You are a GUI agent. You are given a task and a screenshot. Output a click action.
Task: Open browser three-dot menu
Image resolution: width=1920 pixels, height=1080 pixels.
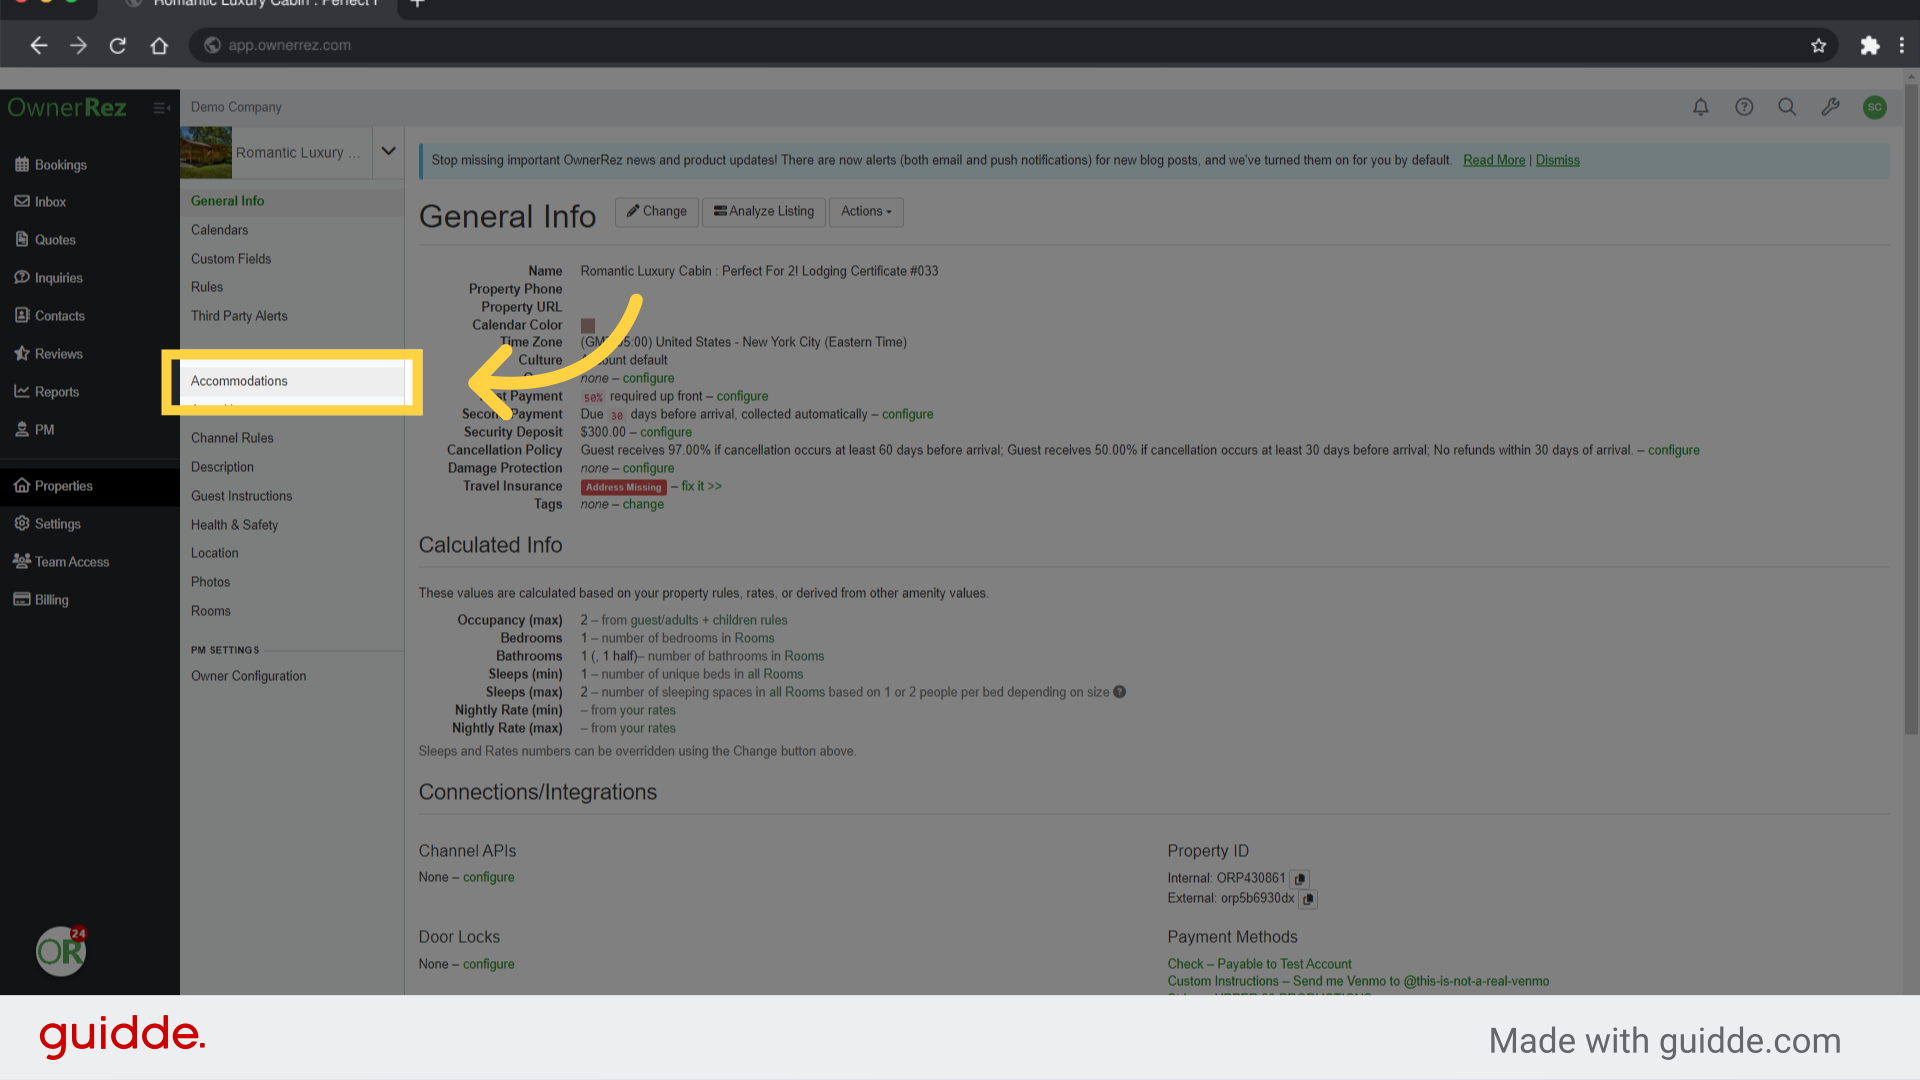[x=1901, y=45]
